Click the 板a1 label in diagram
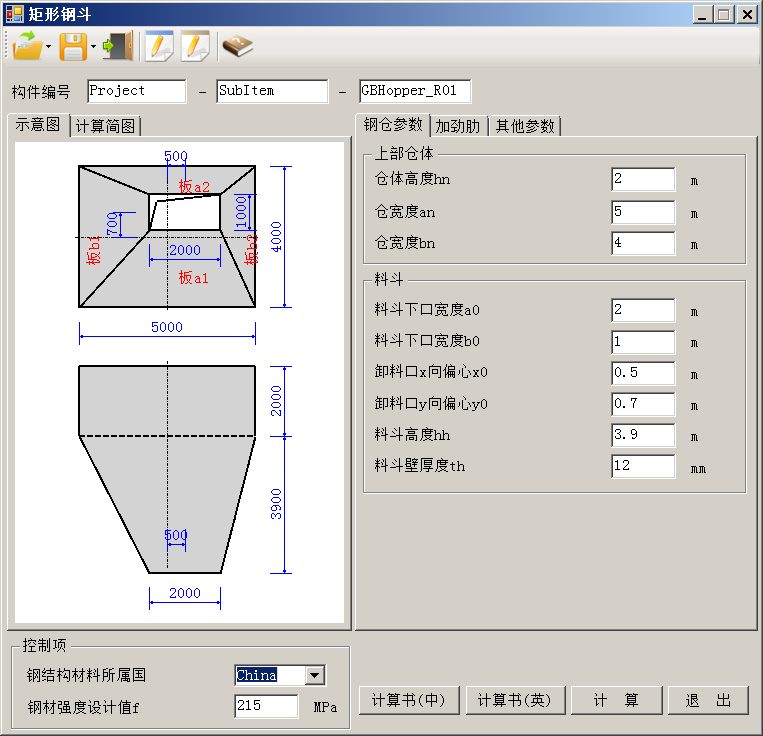The image size is (763, 736). [x=193, y=278]
